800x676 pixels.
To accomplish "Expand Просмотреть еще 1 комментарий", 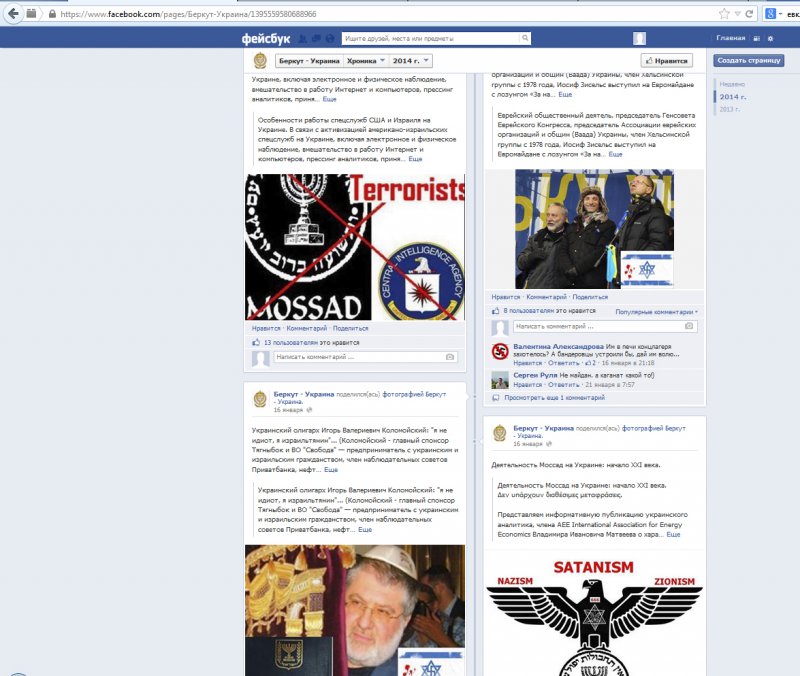I will [x=554, y=397].
